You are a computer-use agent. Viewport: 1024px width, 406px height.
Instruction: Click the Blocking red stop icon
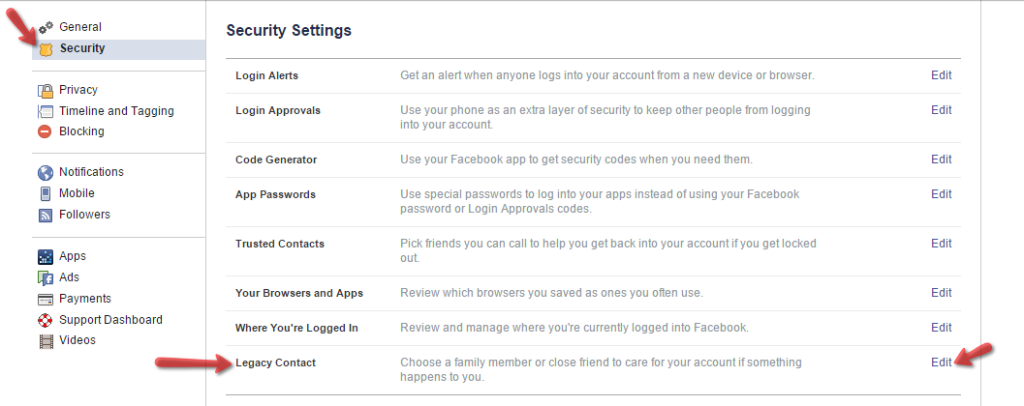[x=45, y=132]
